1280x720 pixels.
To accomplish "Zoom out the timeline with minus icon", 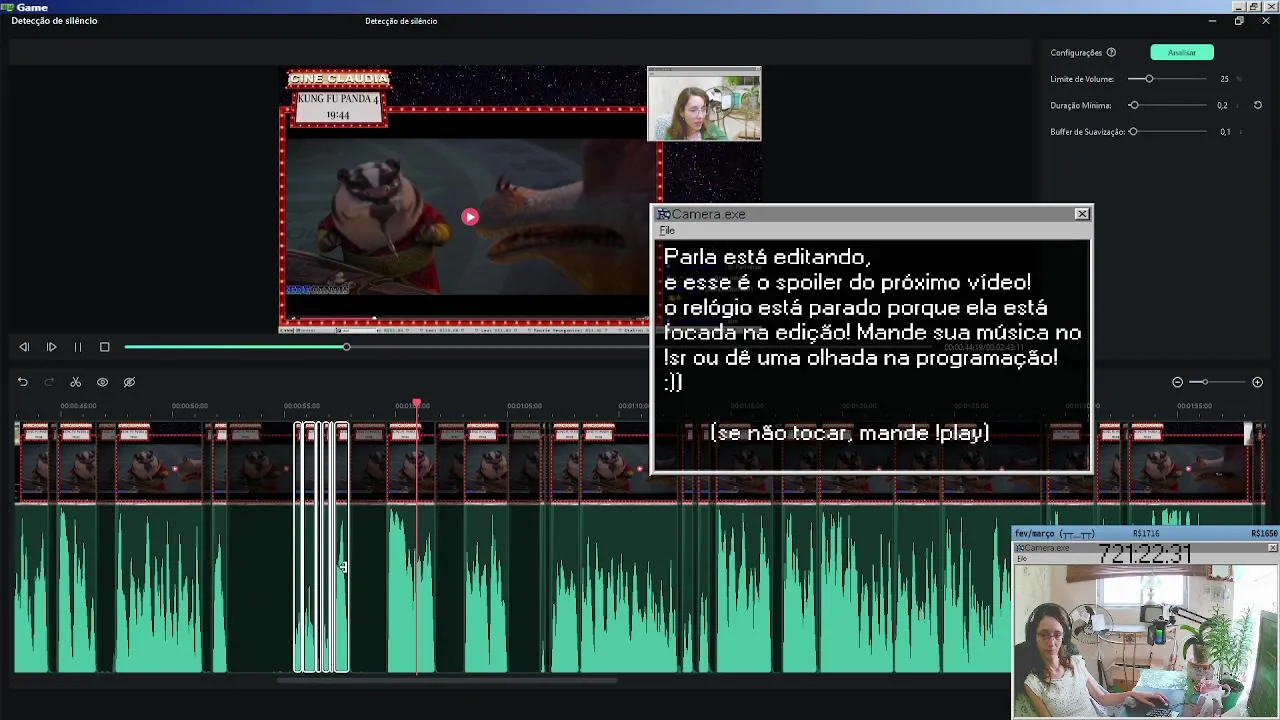I will click(1177, 382).
